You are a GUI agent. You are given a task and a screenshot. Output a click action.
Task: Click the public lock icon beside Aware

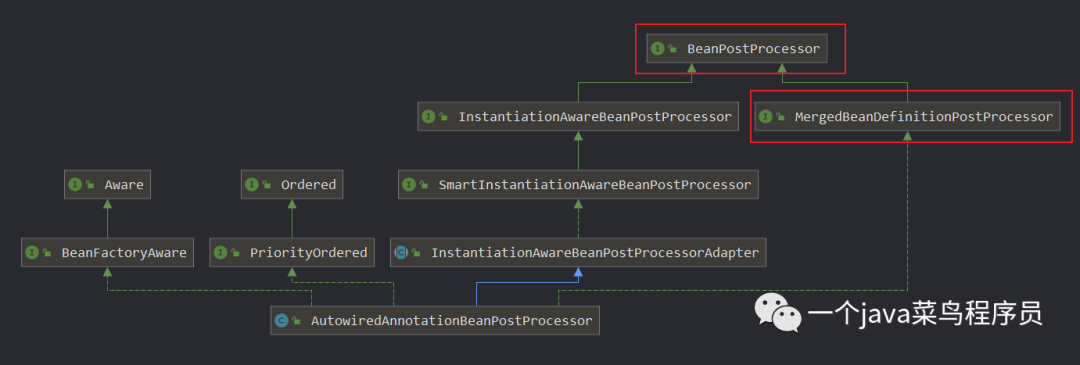(90, 185)
